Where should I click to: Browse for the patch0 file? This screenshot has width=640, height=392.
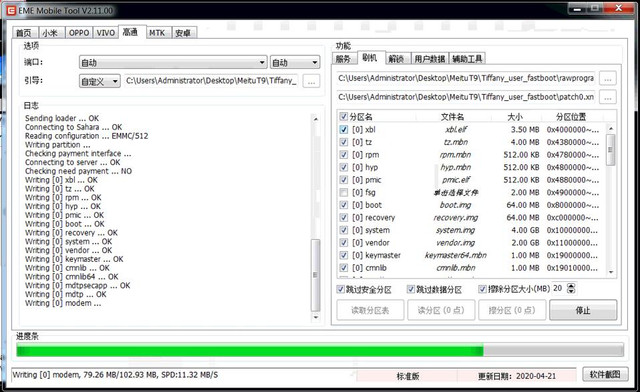click(x=608, y=97)
